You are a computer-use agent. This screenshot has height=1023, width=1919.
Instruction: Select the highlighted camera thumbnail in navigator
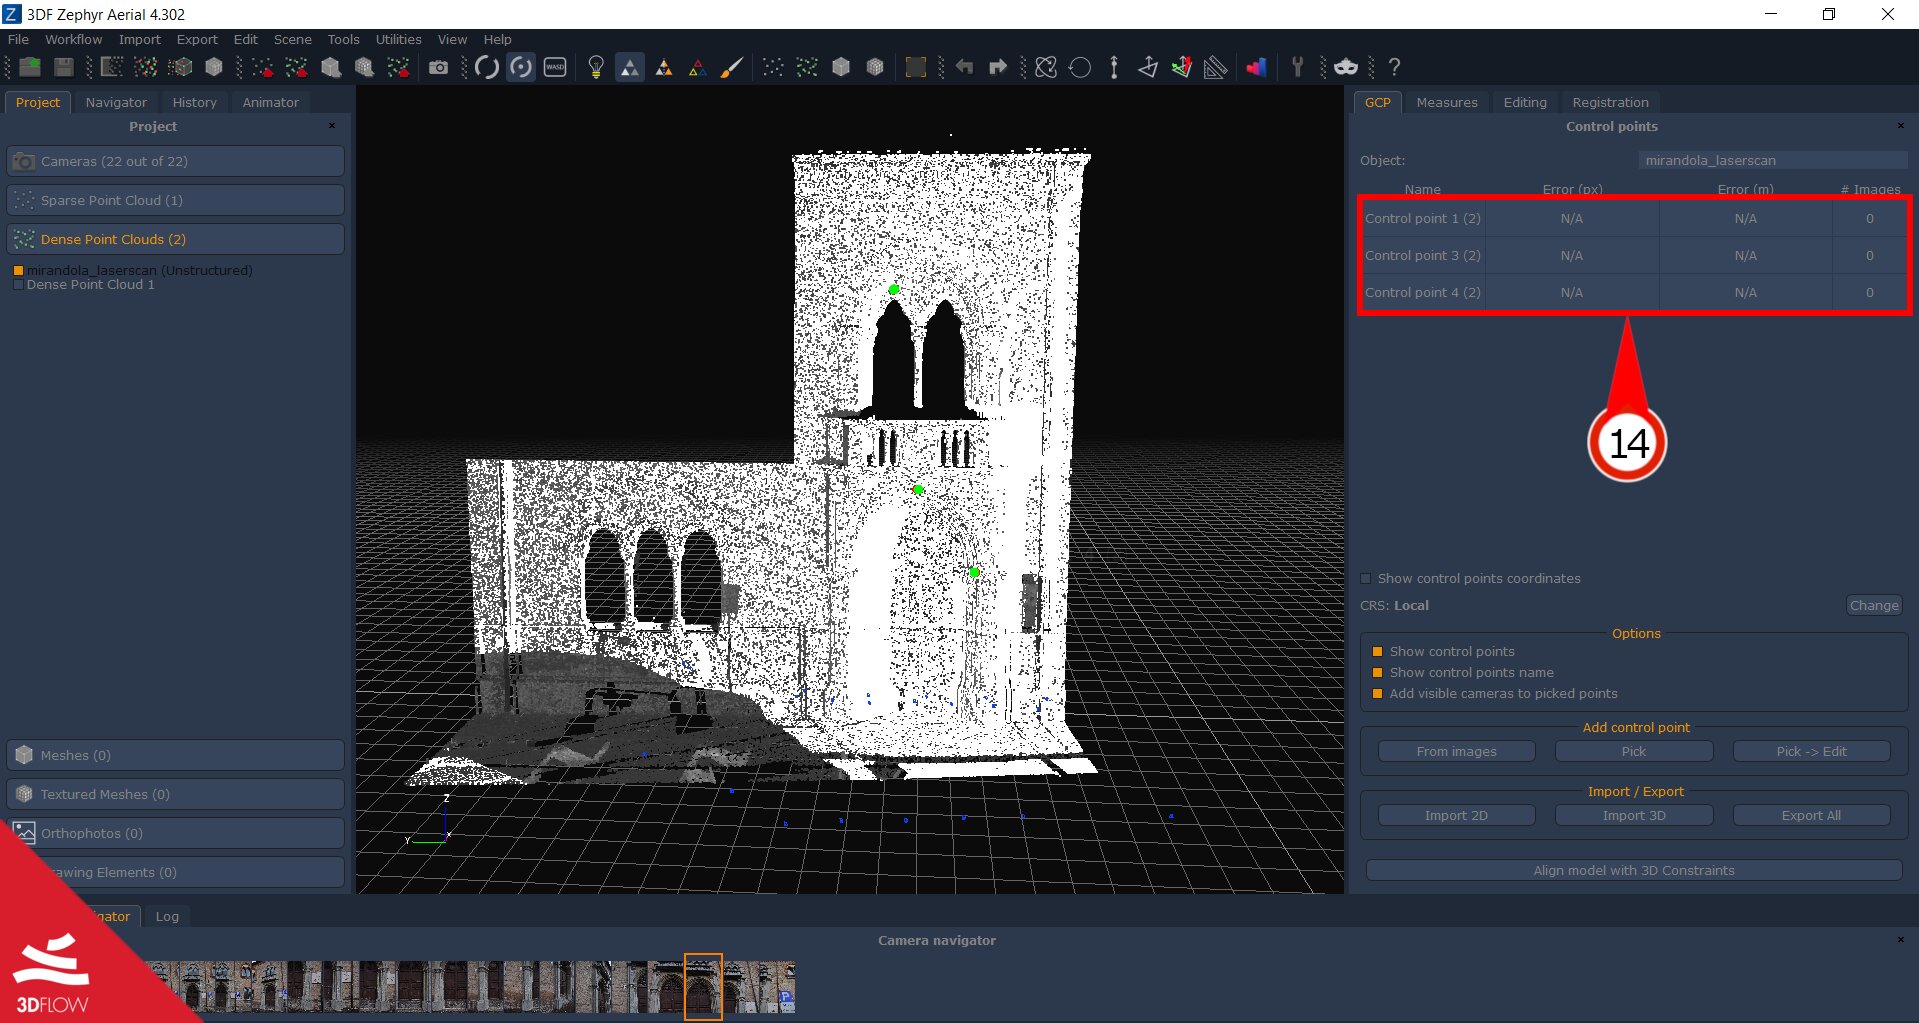pyautogui.click(x=703, y=987)
